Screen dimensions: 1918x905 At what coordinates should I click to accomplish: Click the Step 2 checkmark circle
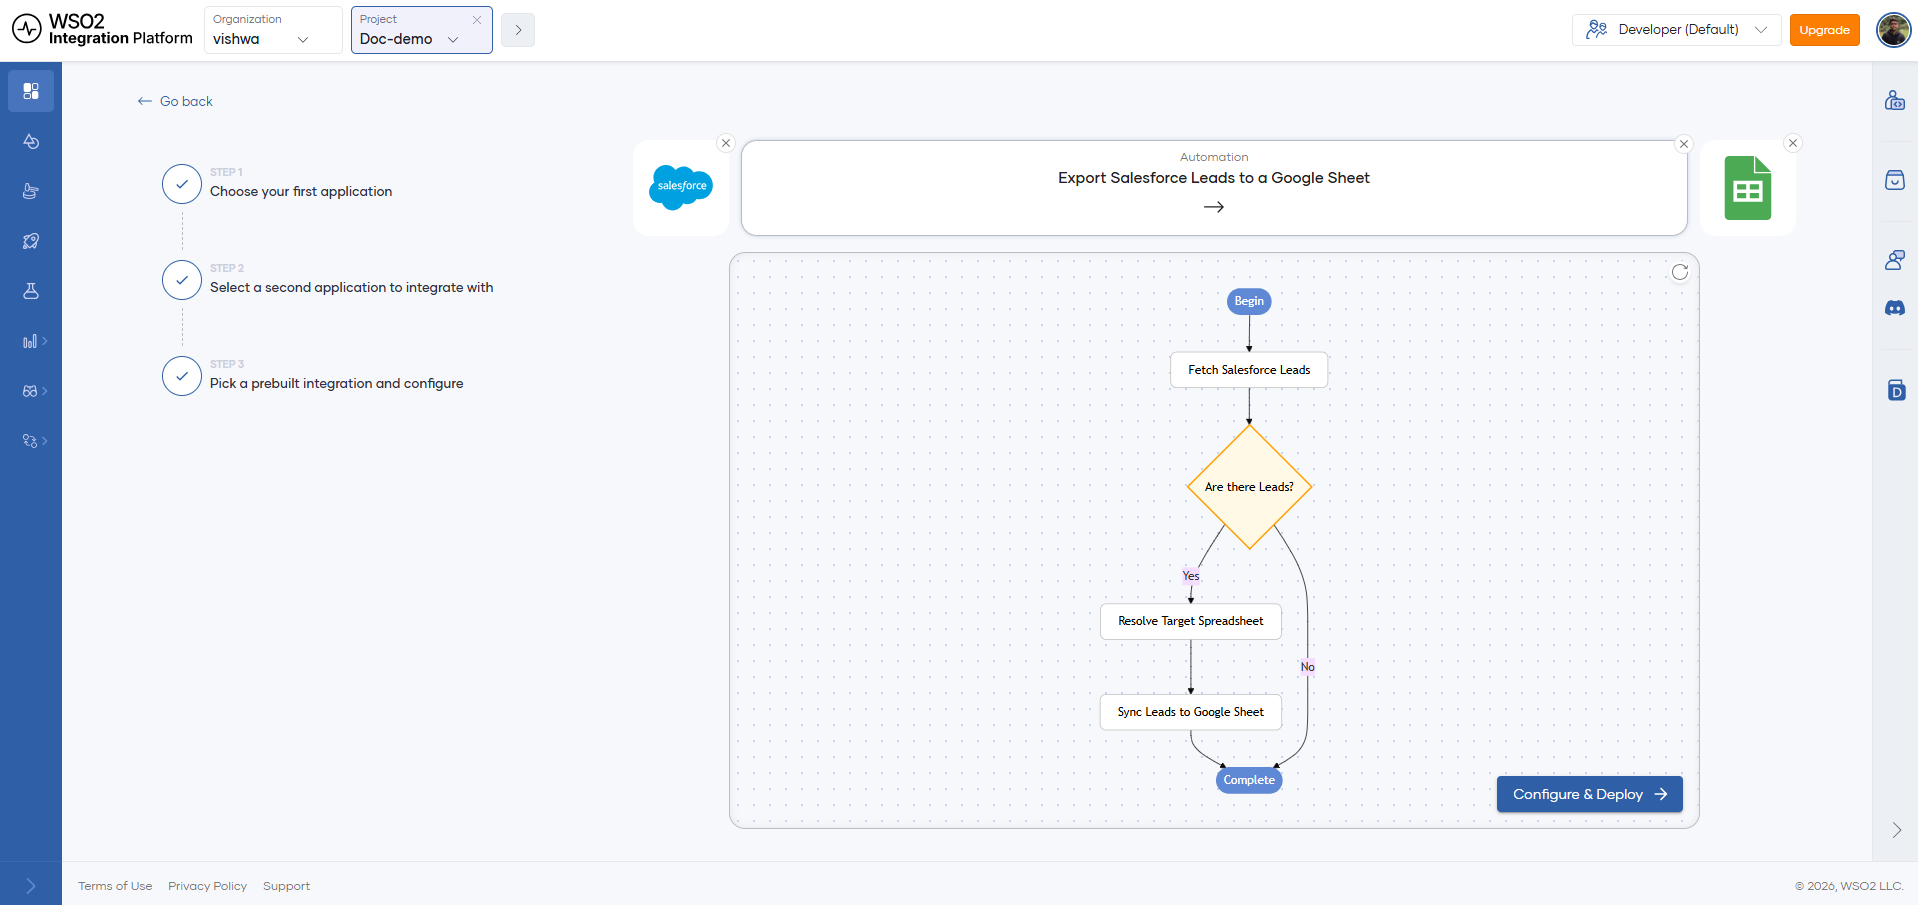(x=182, y=280)
